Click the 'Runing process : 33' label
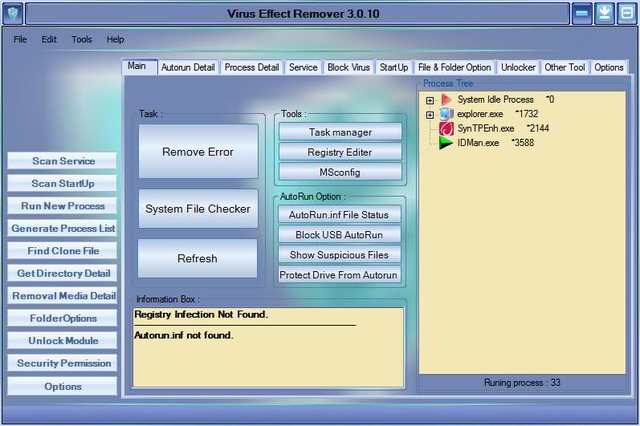 (522, 383)
